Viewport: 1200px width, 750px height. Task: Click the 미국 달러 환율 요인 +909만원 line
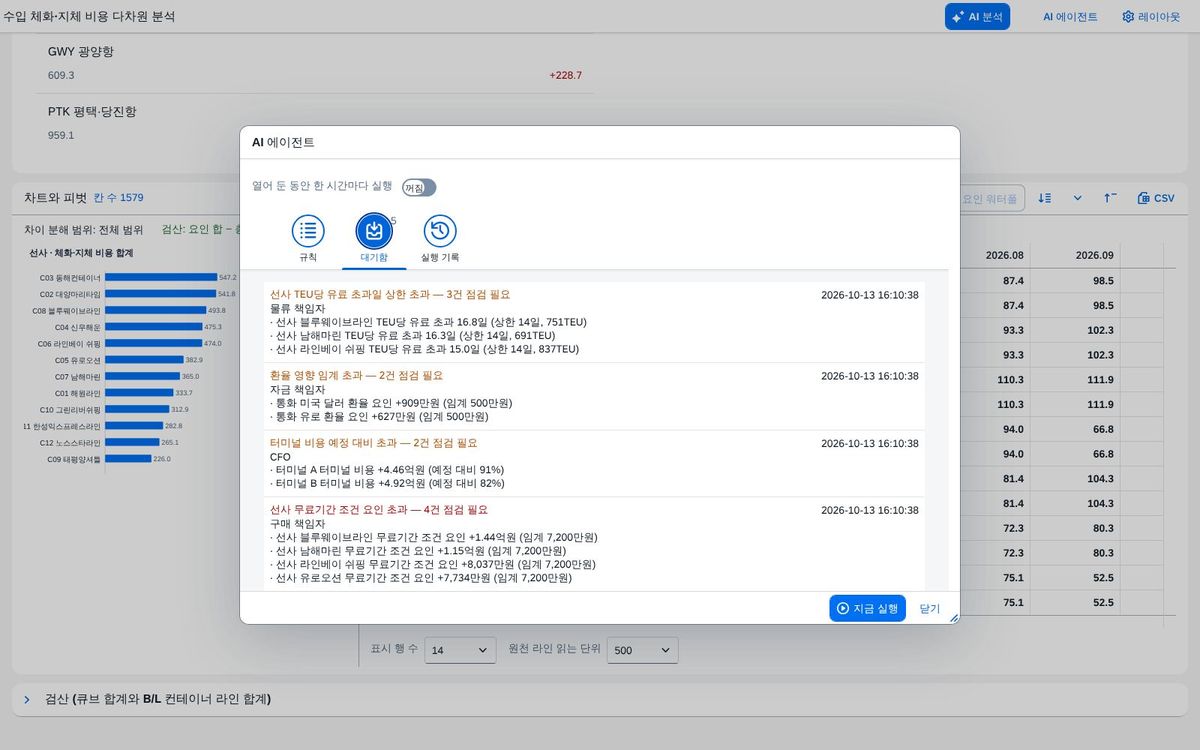pyautogui.click(x=391, y=403)
